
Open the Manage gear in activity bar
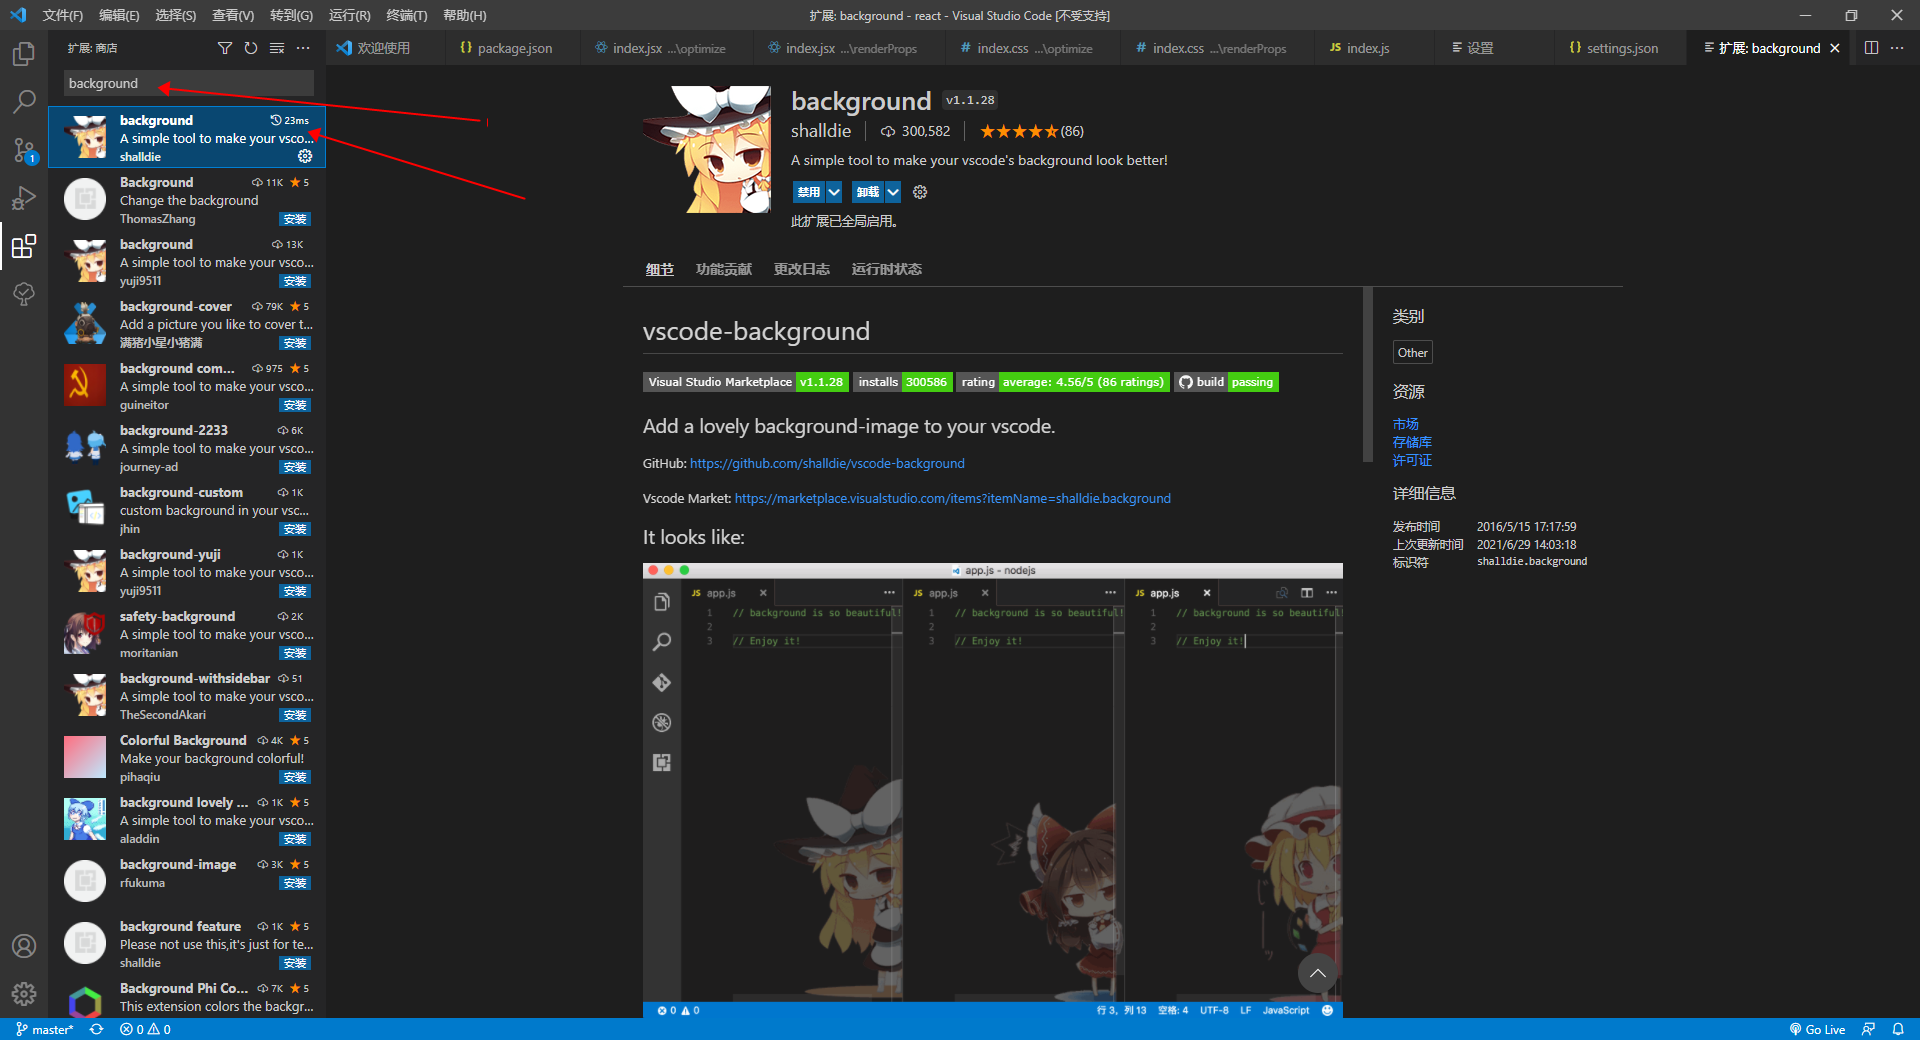point(24,994)
